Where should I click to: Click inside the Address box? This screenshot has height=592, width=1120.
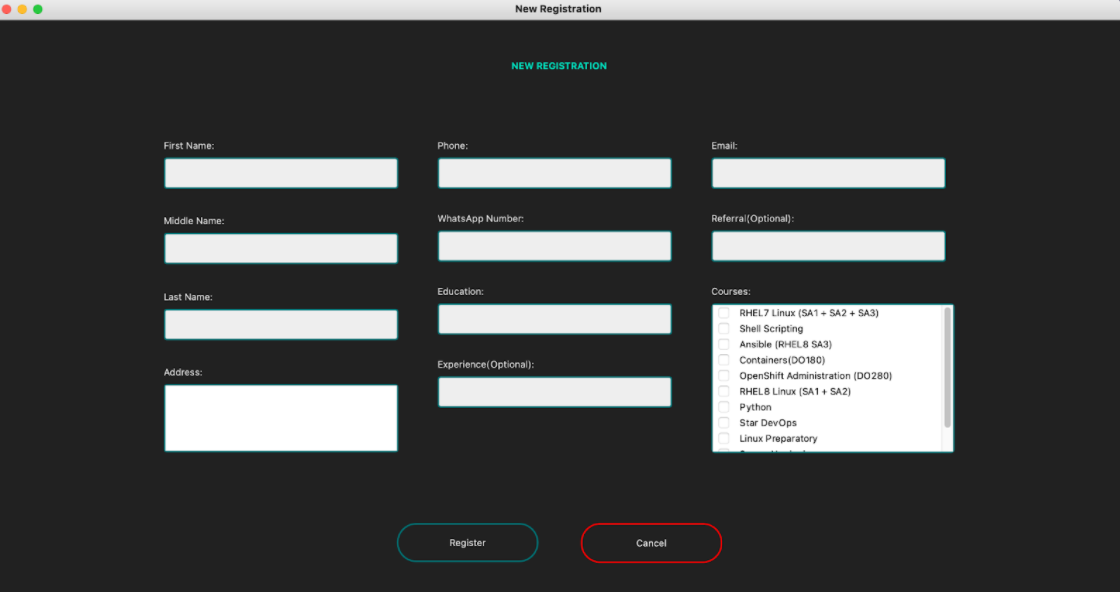coord(280,417)
